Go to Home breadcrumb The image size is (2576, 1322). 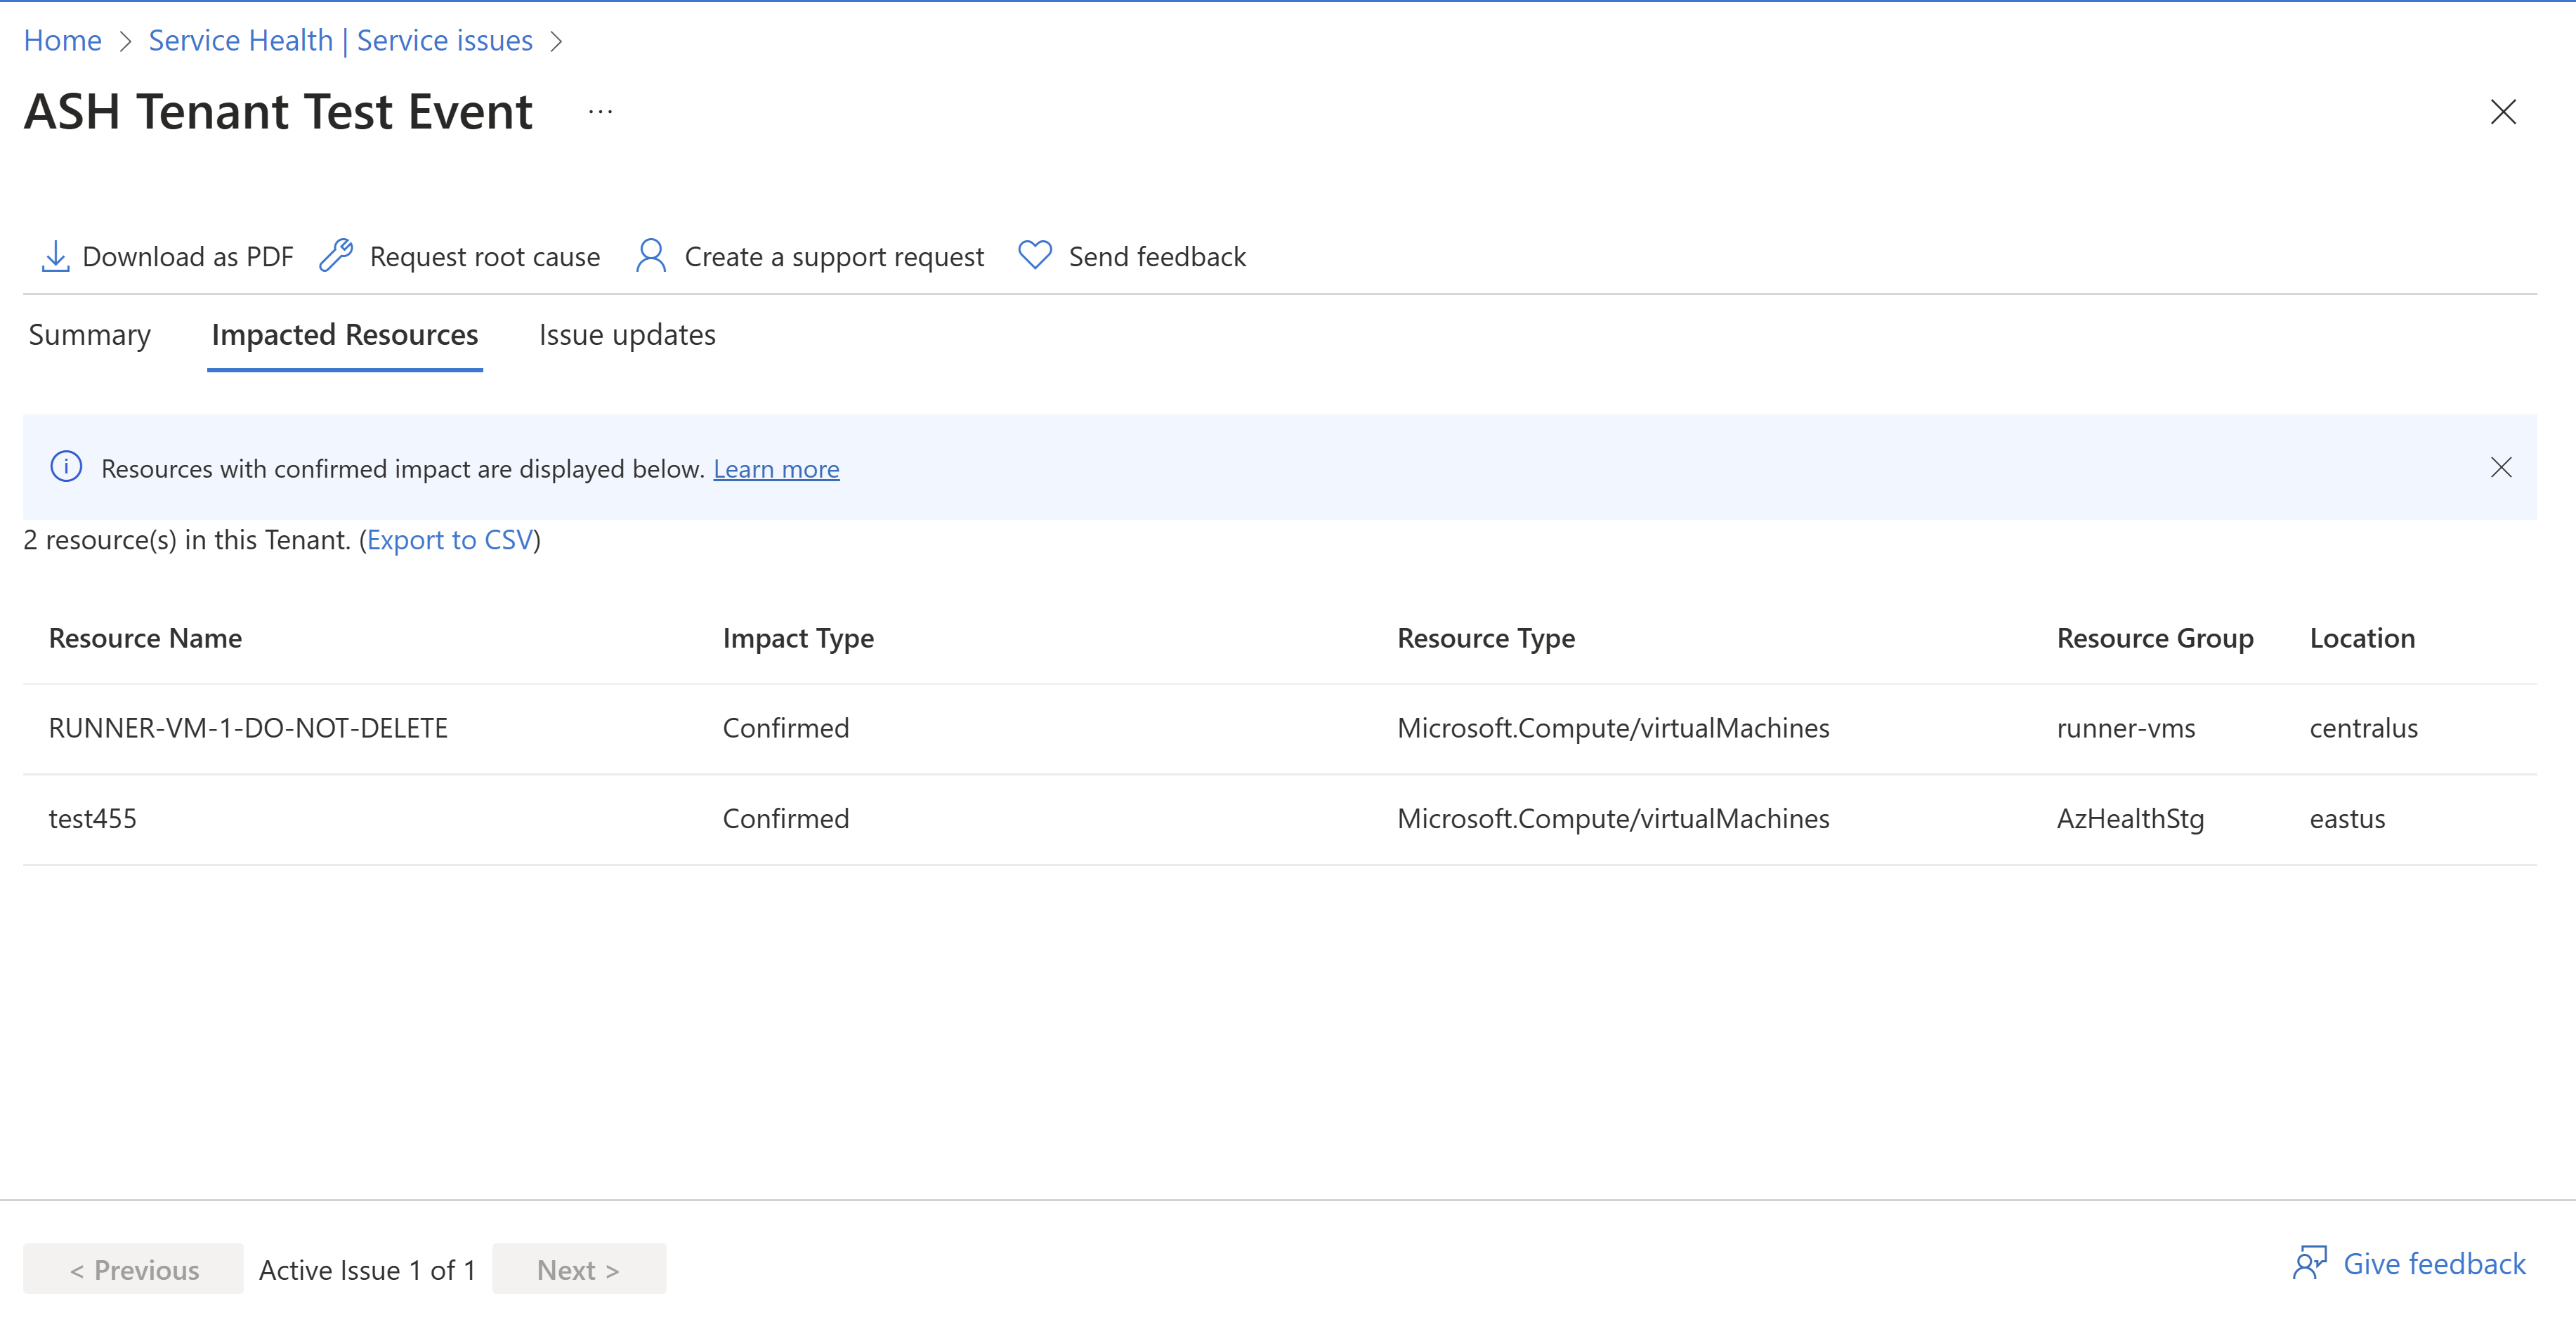tap(62, 41)
